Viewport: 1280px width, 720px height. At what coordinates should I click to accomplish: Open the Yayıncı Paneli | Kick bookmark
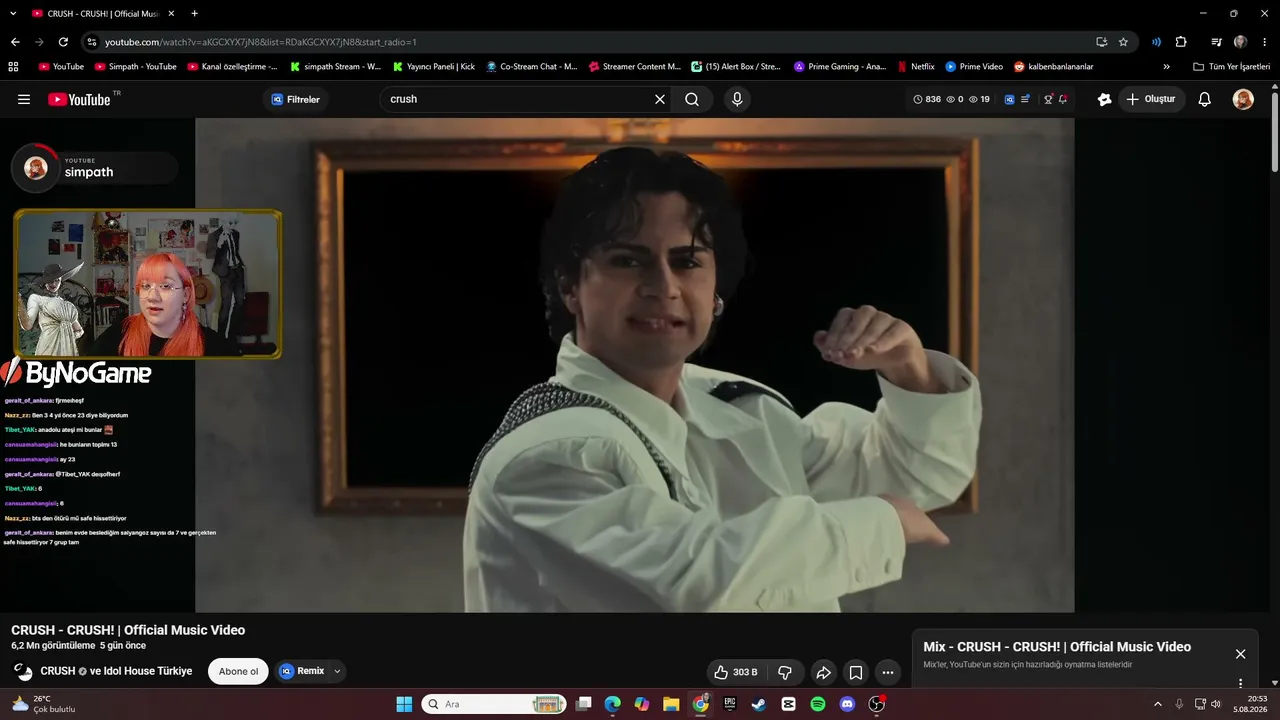coord(433,67)
